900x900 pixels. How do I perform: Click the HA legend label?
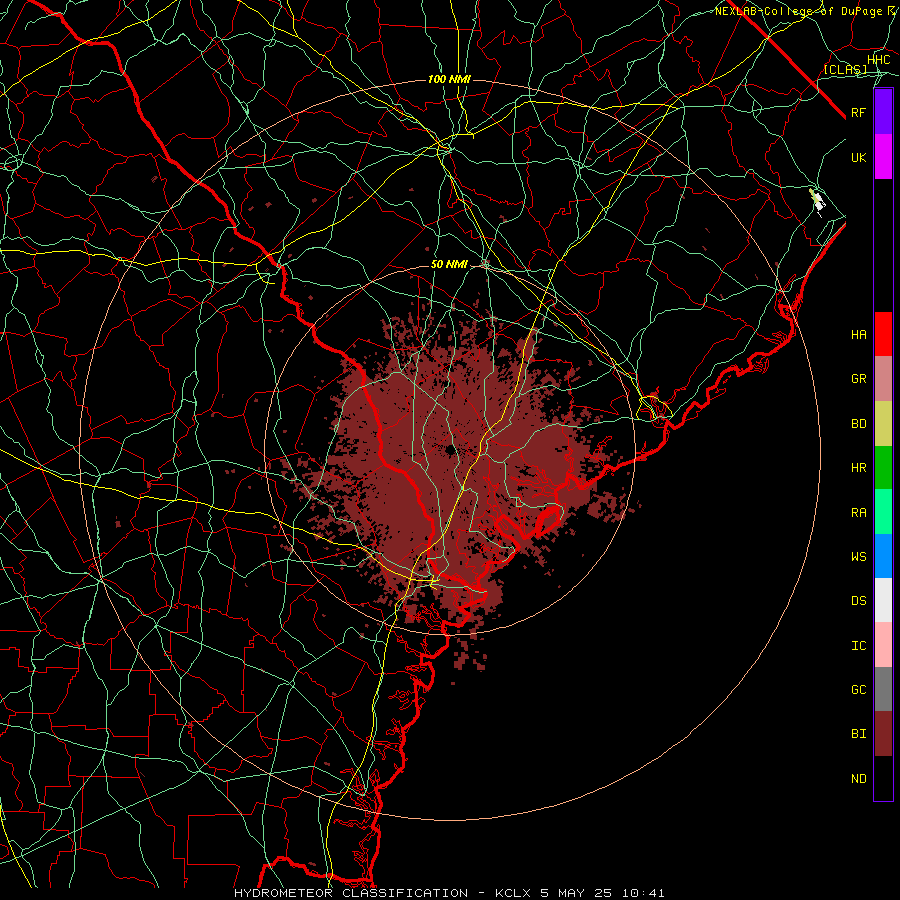click(858, 335)
